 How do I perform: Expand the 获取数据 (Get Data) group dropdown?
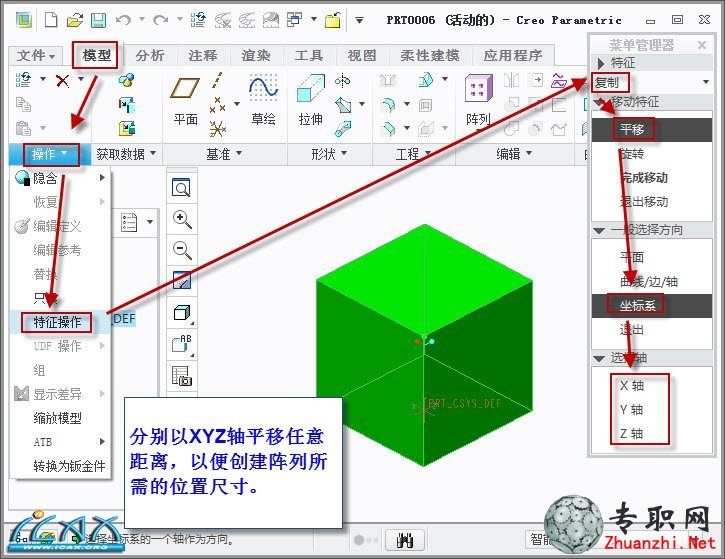(x=126, y=154)
